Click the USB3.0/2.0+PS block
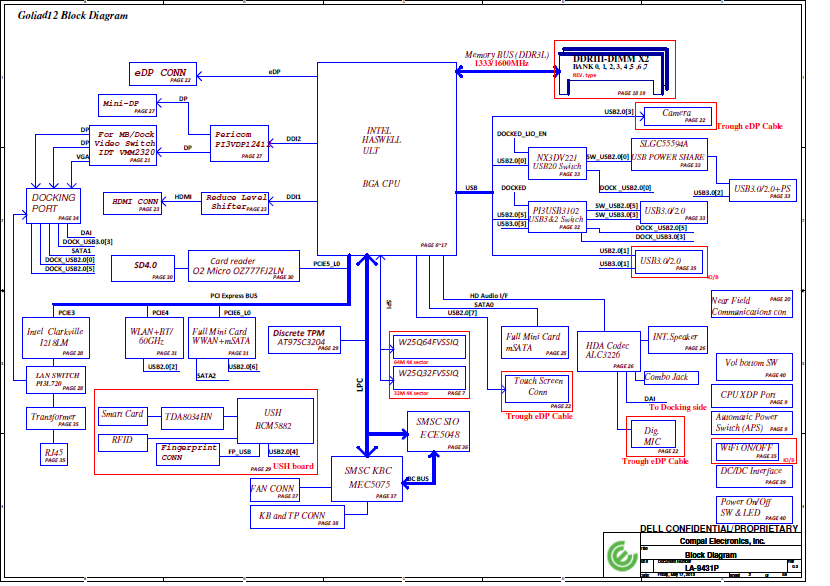Screen dimensions: 830x586 (763, 191)
